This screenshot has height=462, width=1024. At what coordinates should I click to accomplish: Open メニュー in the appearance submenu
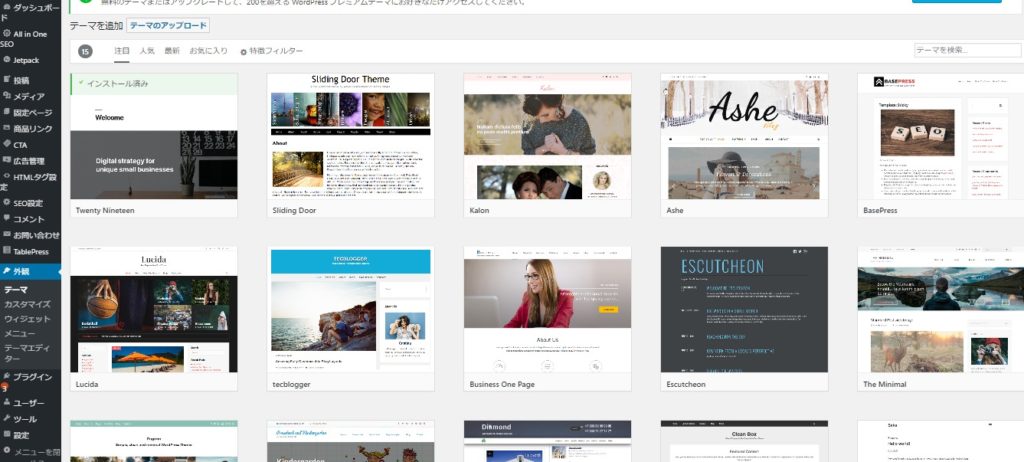[20, 334]
